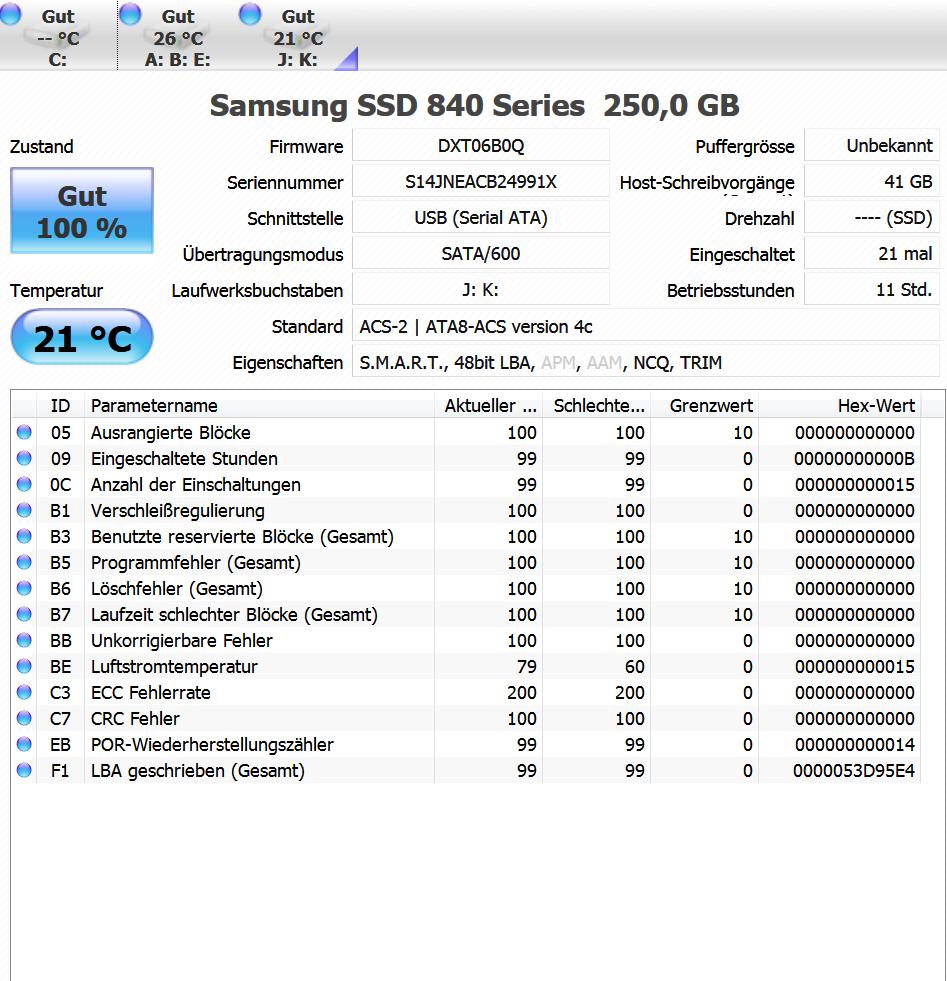
Task: Select the Löschfehler (Gesamt) parameter name
Action: (176, 588)
